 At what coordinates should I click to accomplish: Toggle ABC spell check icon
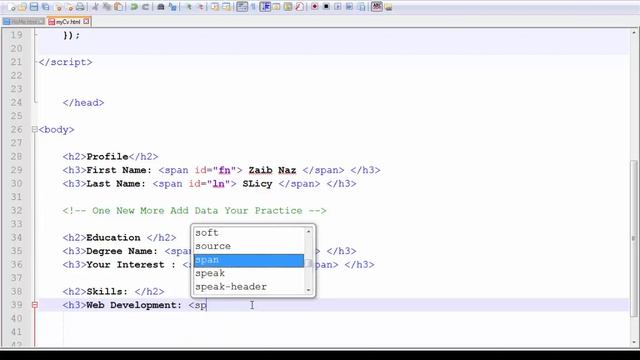[377, 7]
